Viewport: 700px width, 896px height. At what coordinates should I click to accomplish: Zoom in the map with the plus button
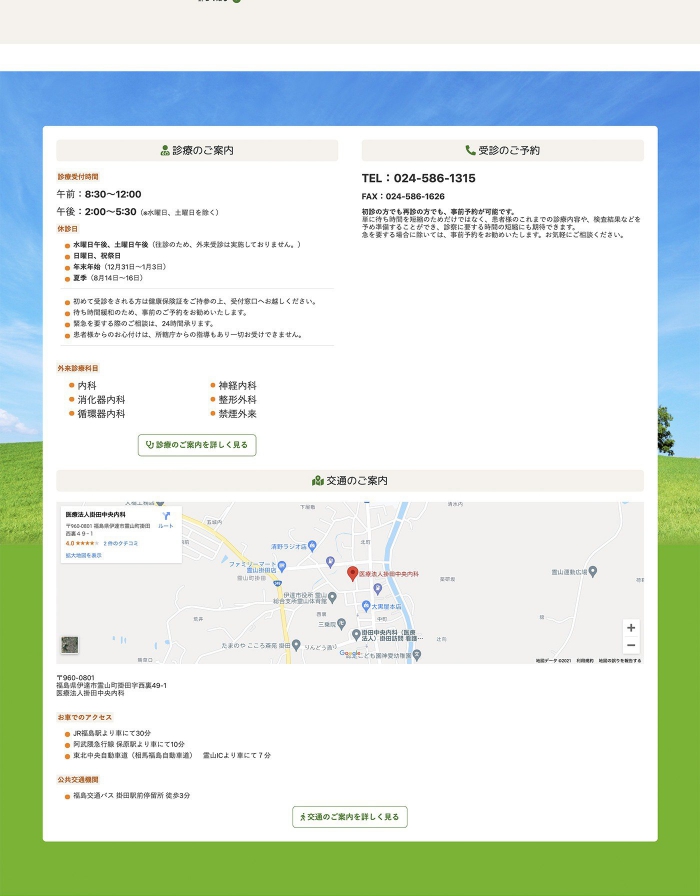pos(631,628)
